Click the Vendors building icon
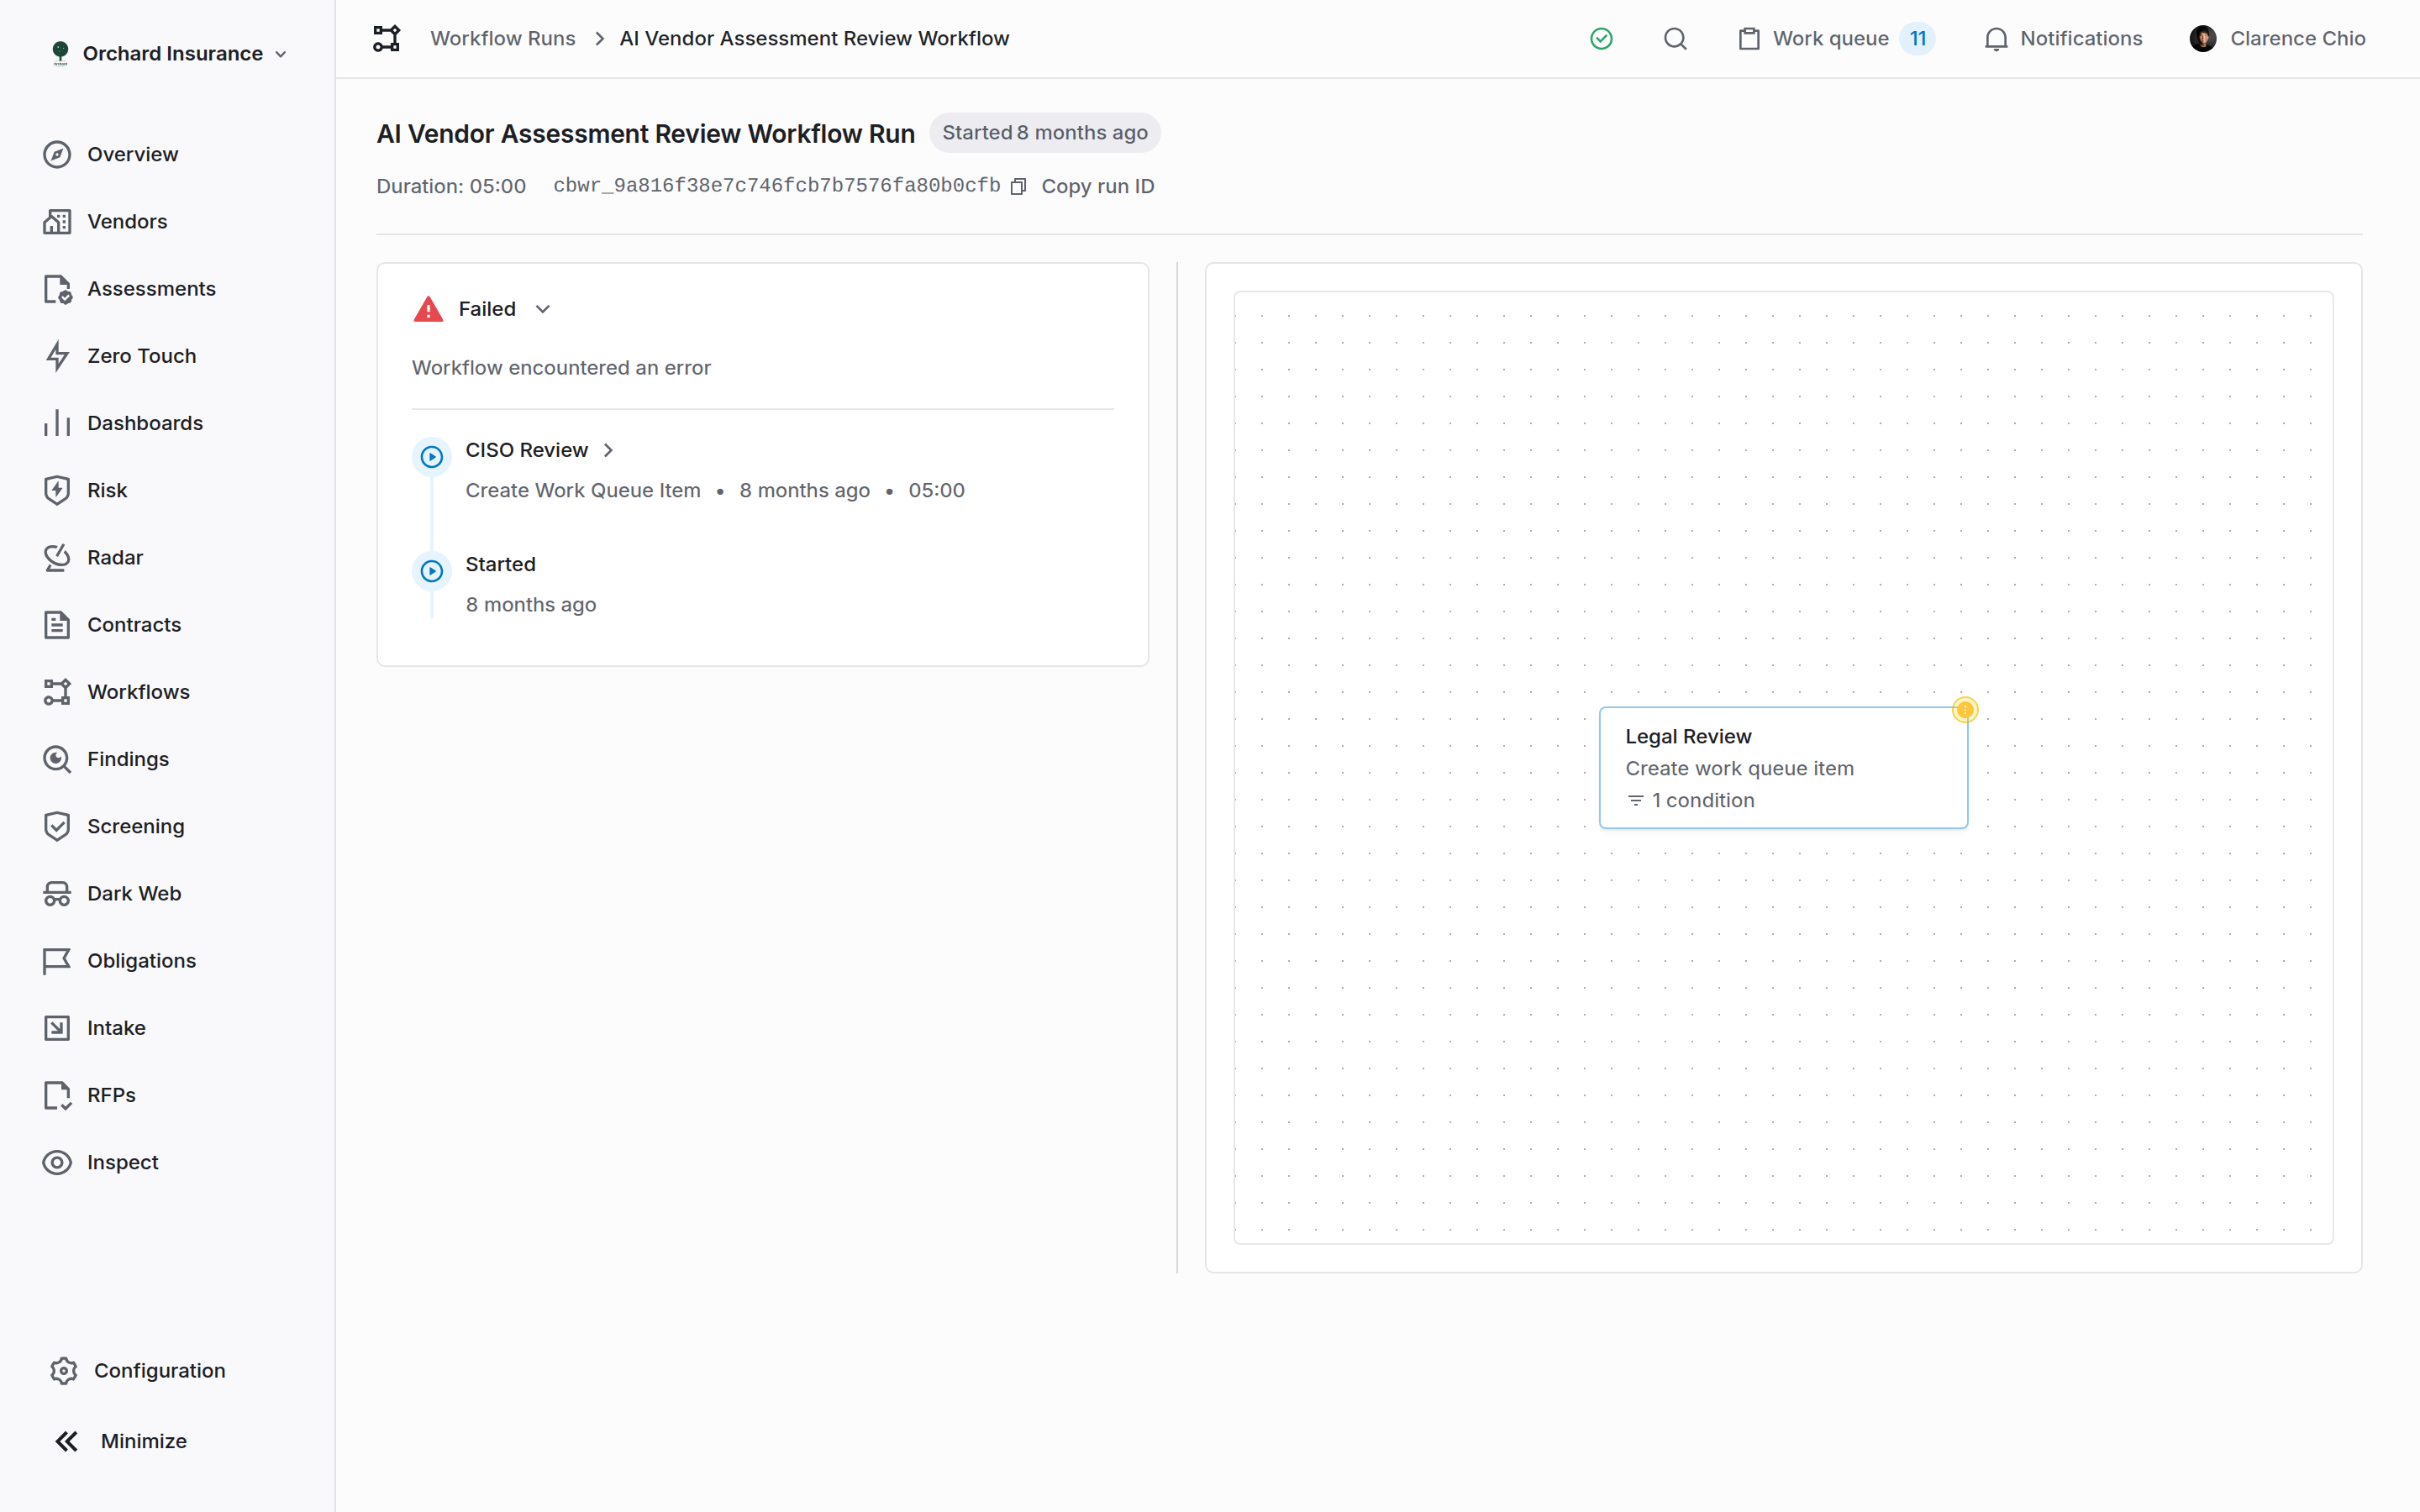Screen dimensions: 2420x1512 coord(57,221)
